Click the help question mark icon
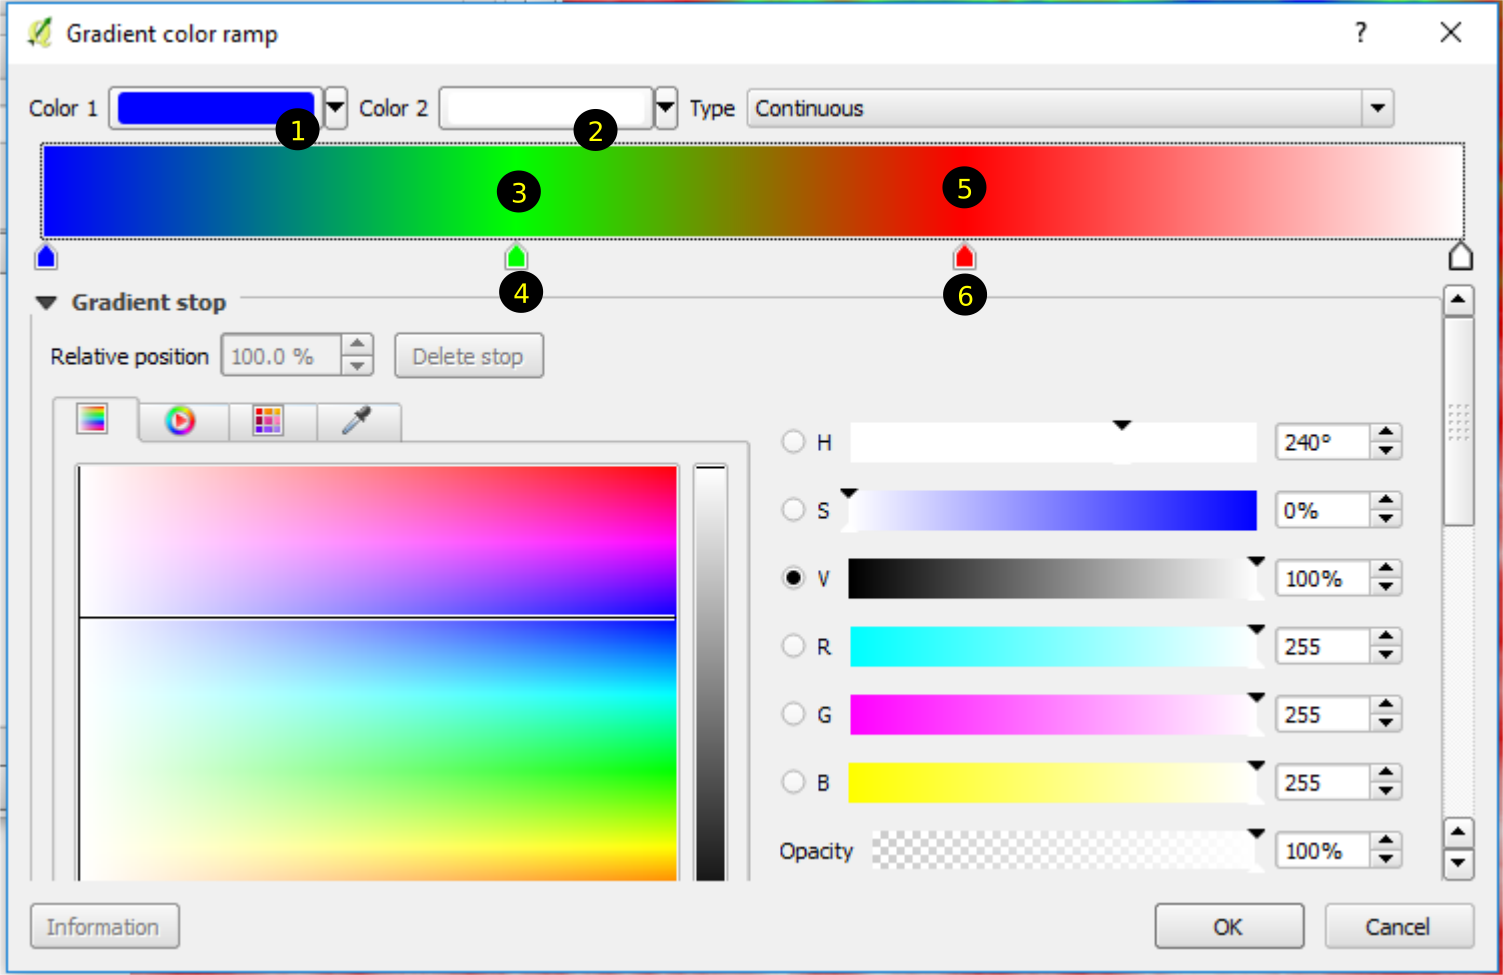The width and height of the screenshot is (1503, 975). (x=1360, y=33)
